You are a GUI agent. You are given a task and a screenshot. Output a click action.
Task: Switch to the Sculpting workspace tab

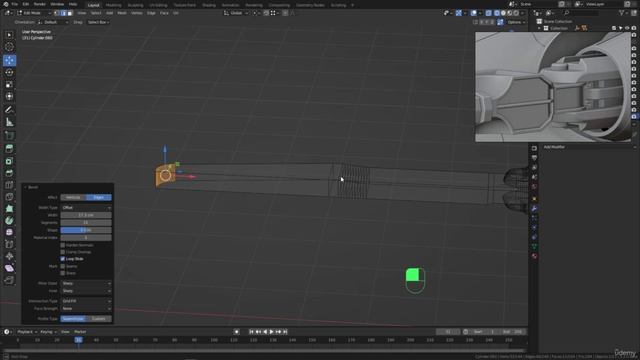(x=136, y=5)
